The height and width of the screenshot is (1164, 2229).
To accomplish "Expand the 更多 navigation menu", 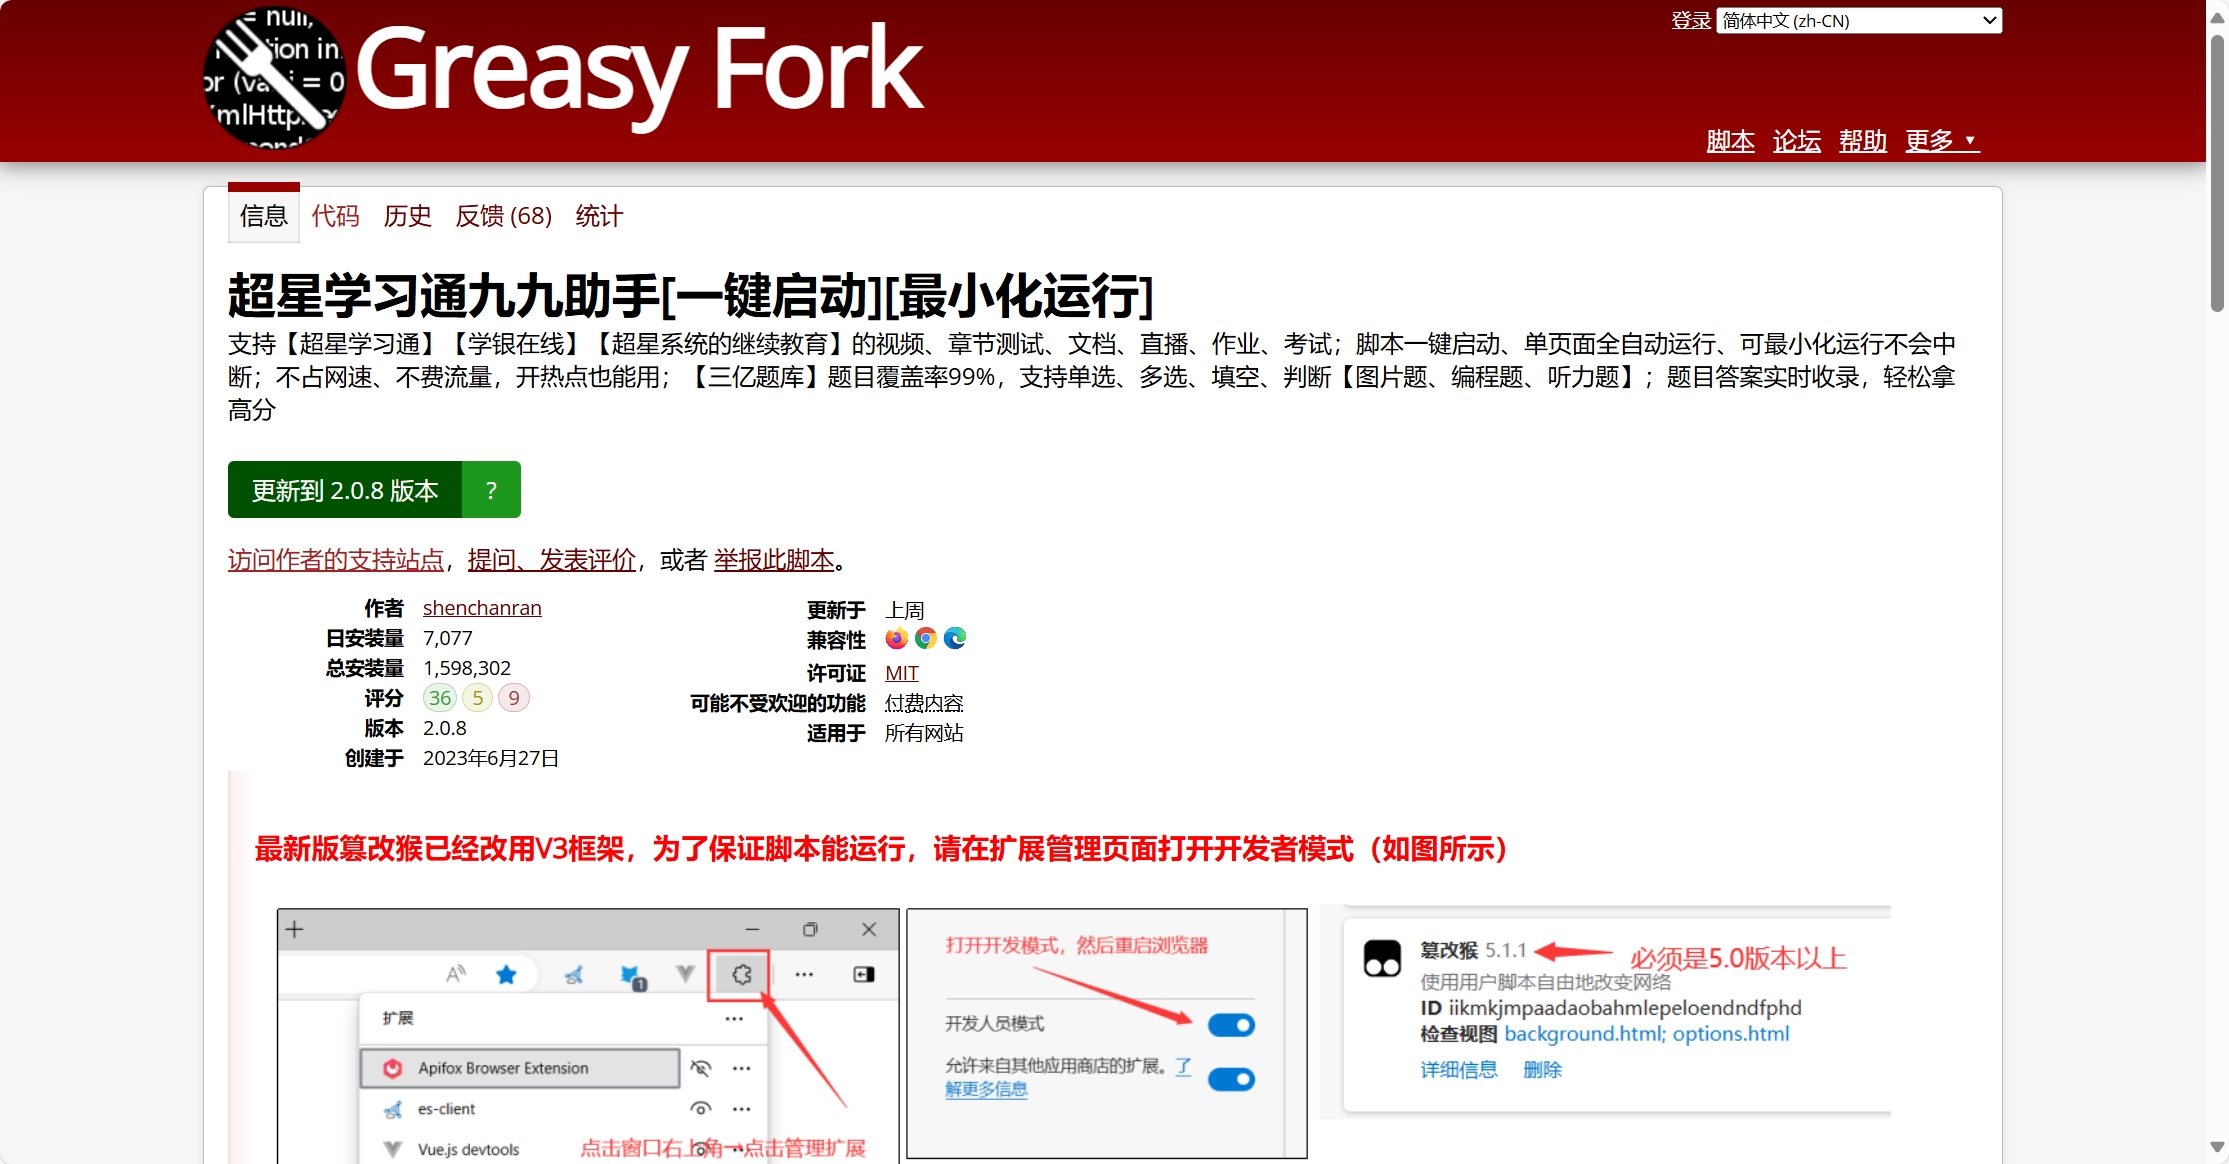I will tap(1942, 141).
